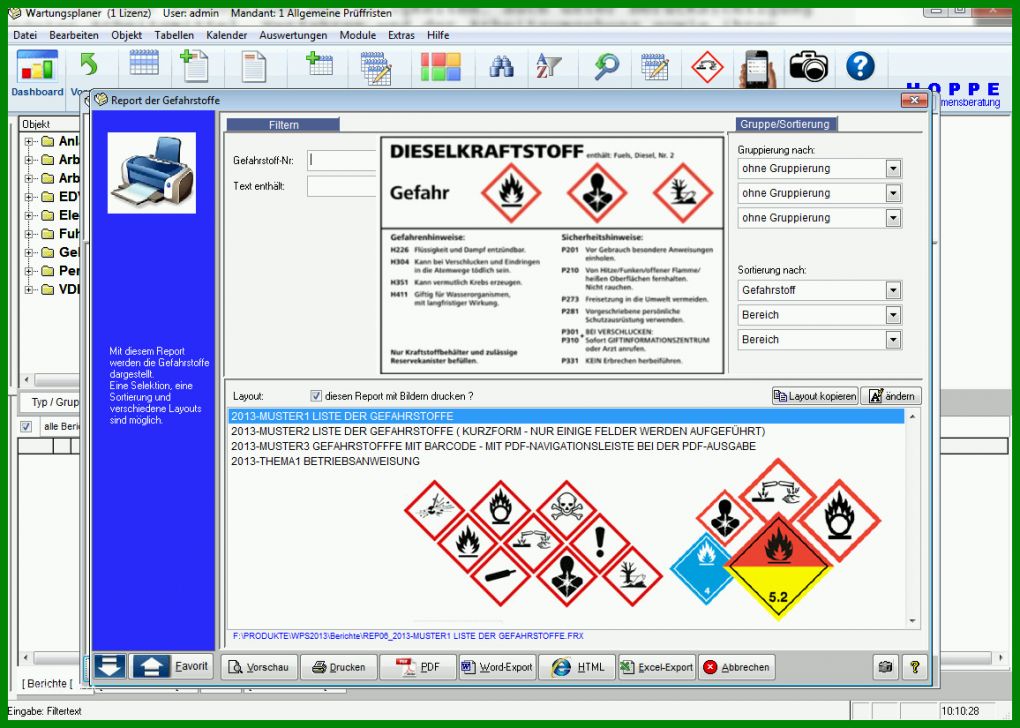The width and height of the screenshot is (1020, 728).
Task: Click the printer image in dialog
Action: (152, 172)
